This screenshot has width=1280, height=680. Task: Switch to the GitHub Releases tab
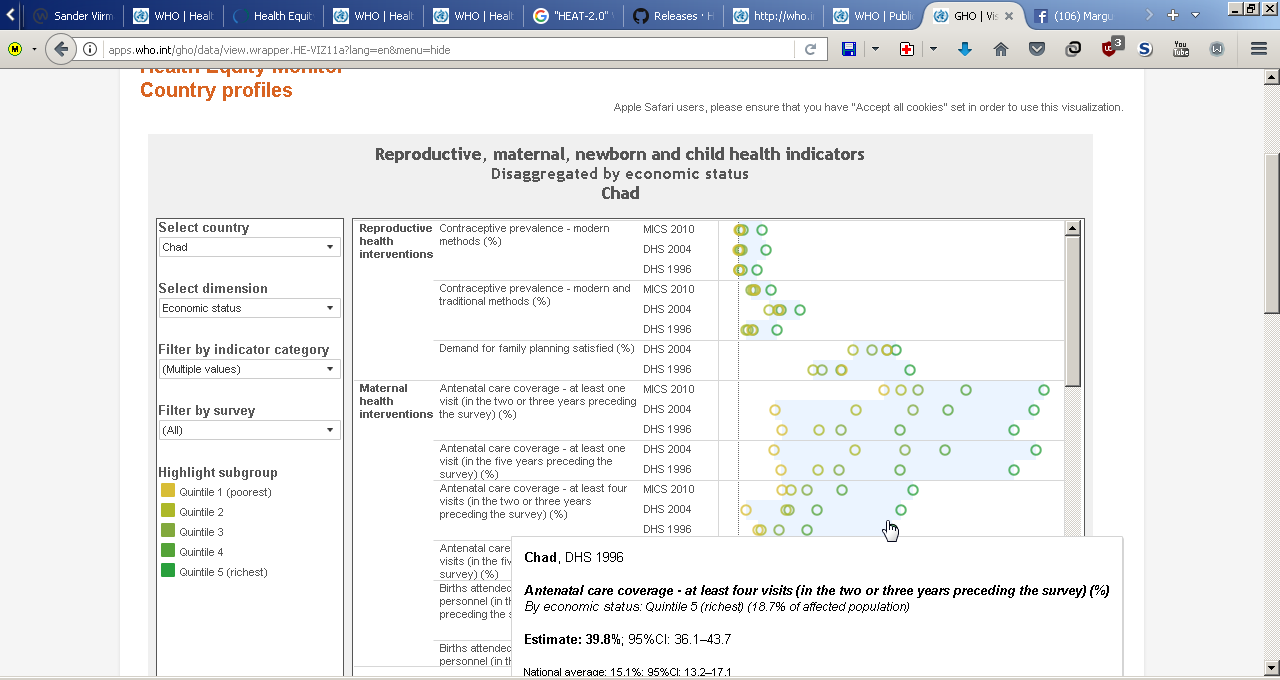(x=674, y=16)
